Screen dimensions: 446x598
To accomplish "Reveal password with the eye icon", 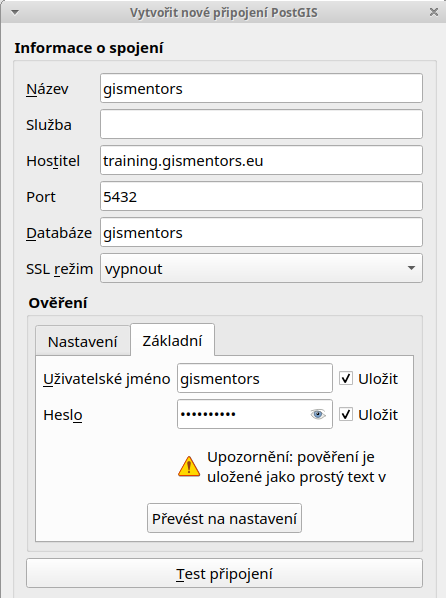I will [x=318, y=414].
